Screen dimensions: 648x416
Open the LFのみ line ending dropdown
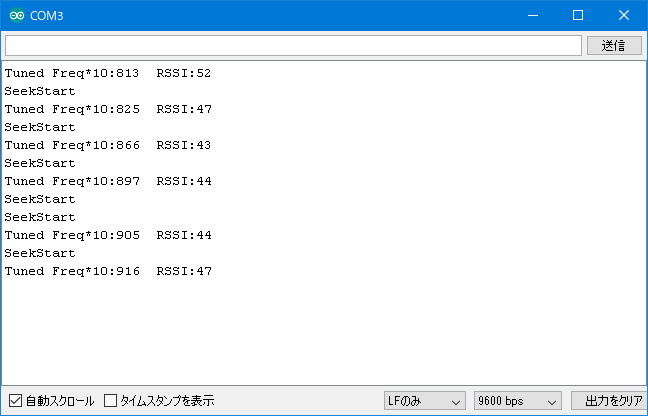[x=424, y=401]
